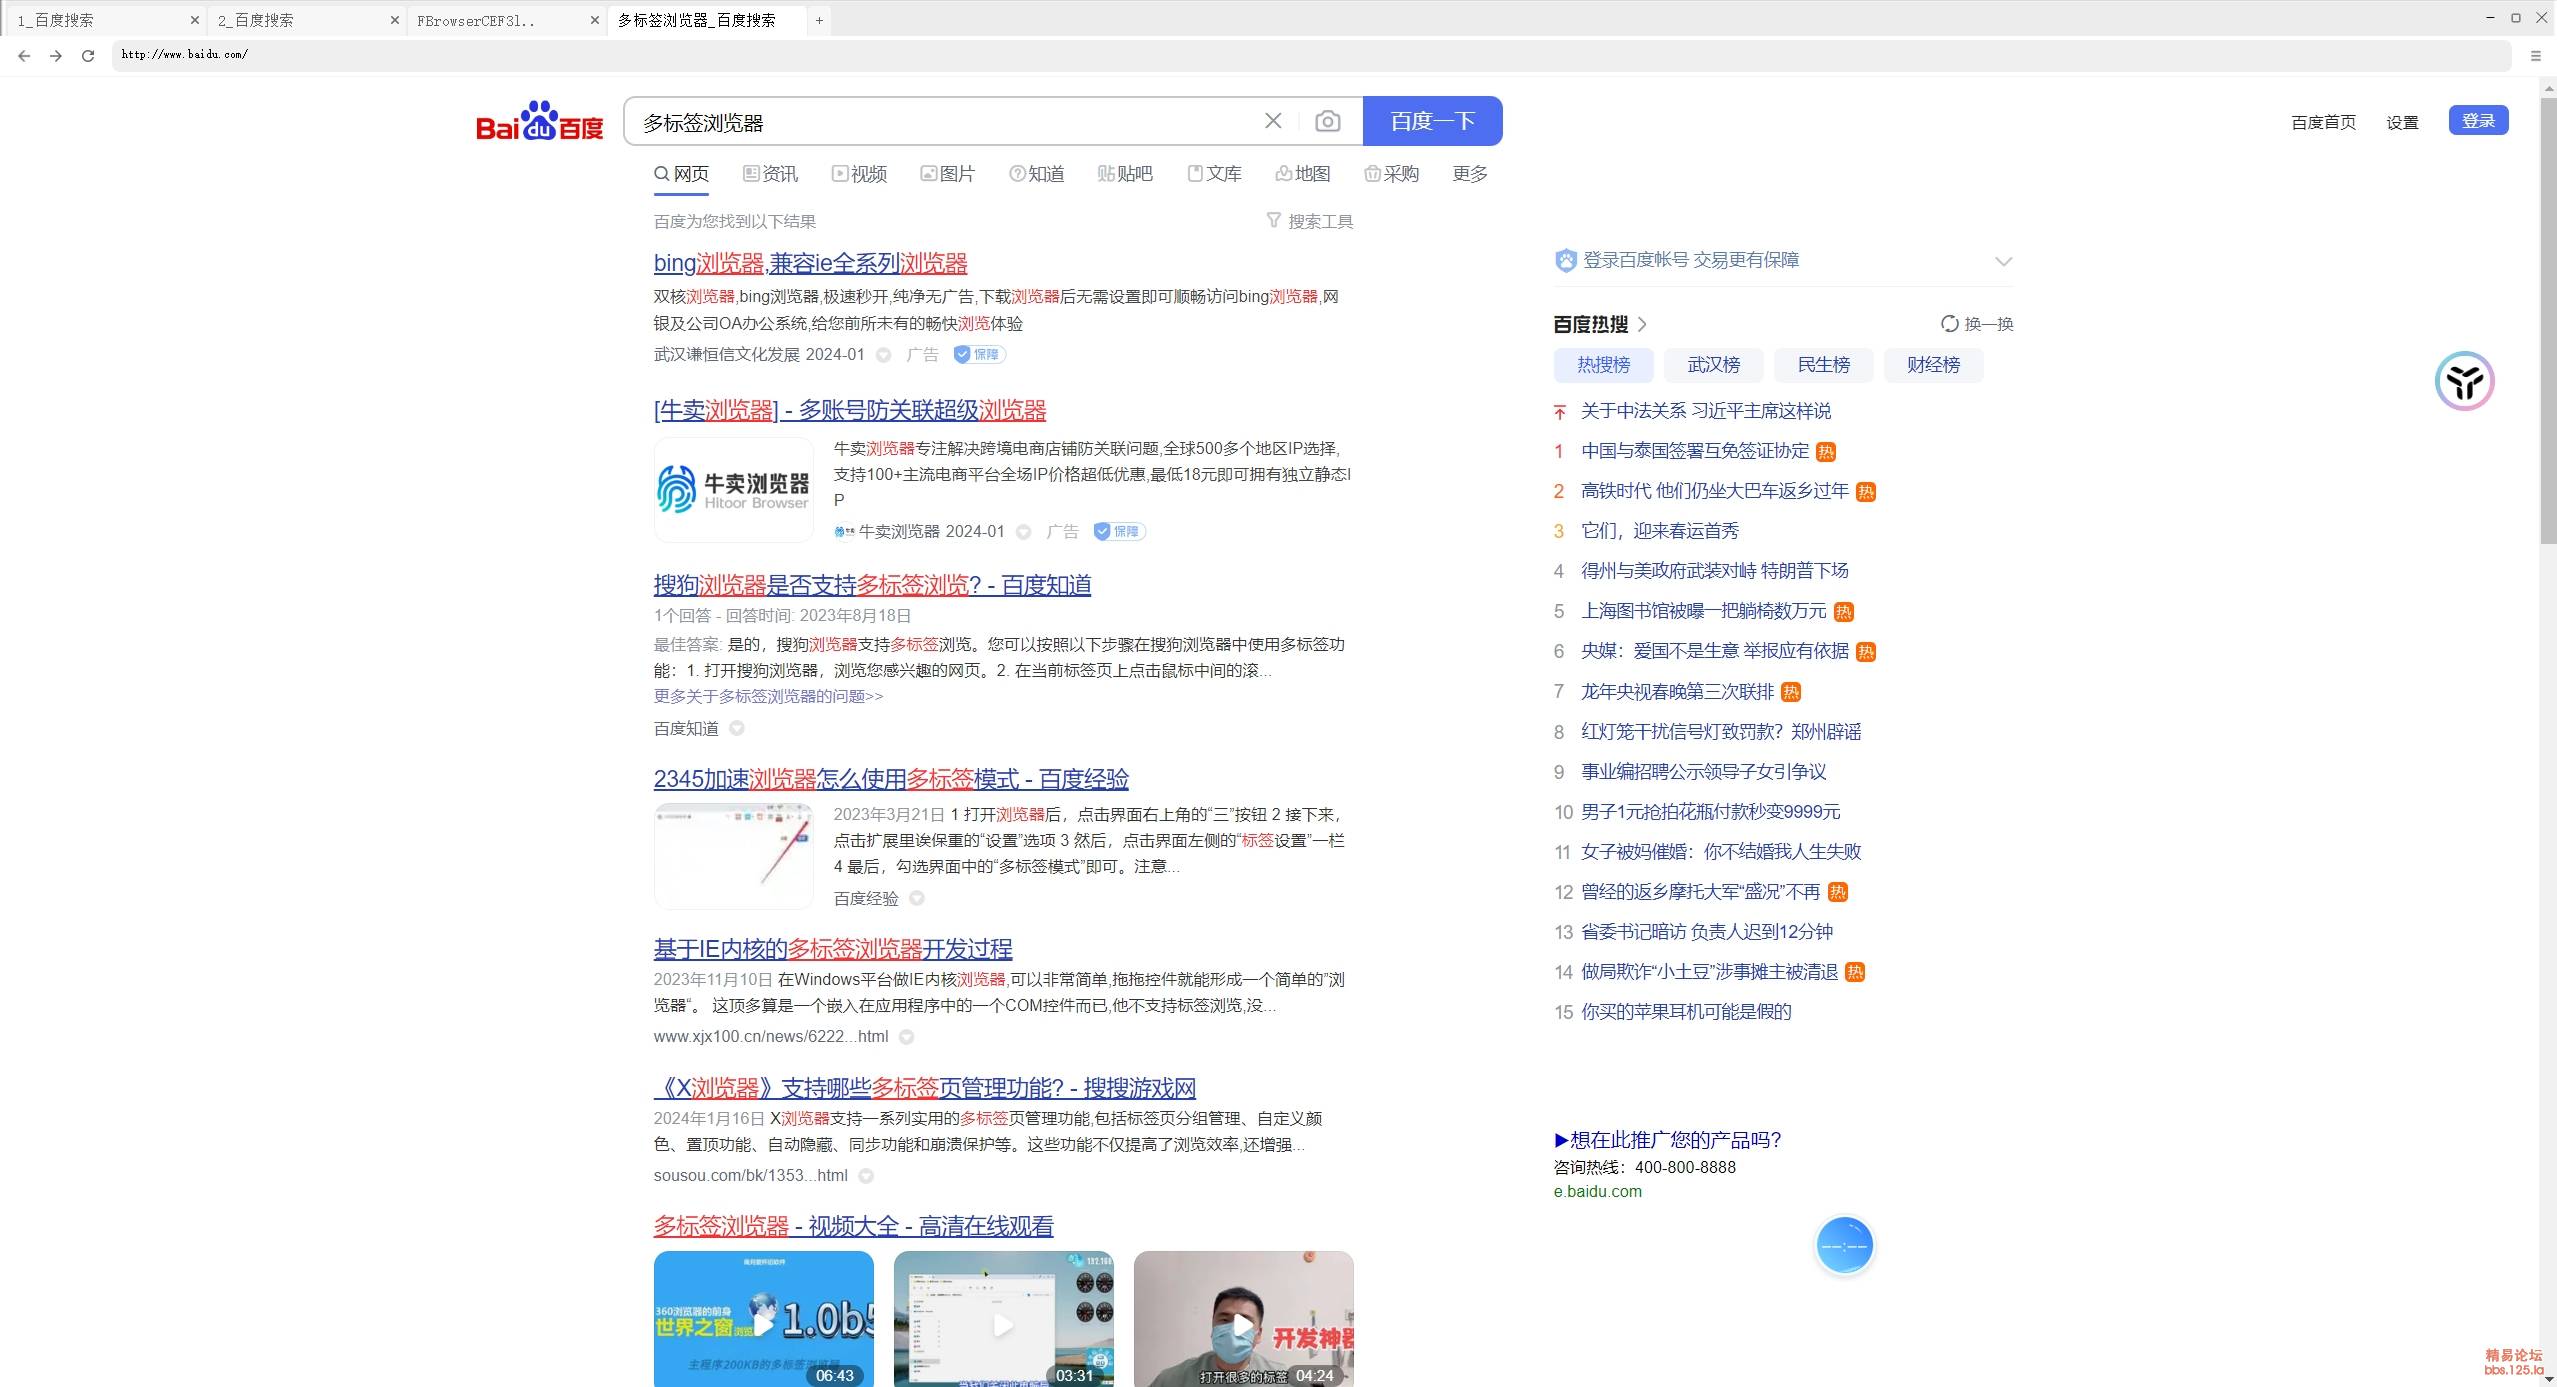The image size is (2557, 1387).
Task: Open 更多关于多标签浏览器的问题 link
Action: click(768, 696)
